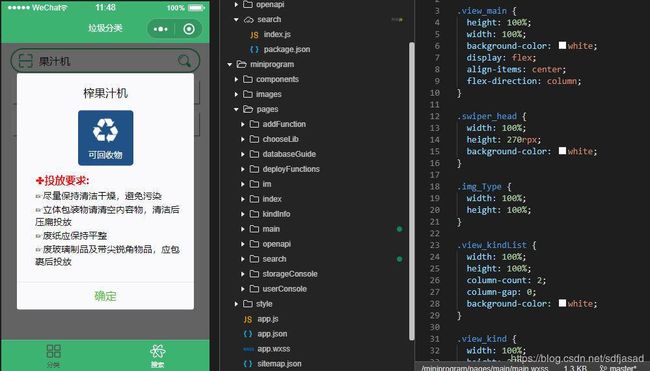Select the openapi folder under pages
This screenshot has width=650, height=371.
[x=276, y=244]
